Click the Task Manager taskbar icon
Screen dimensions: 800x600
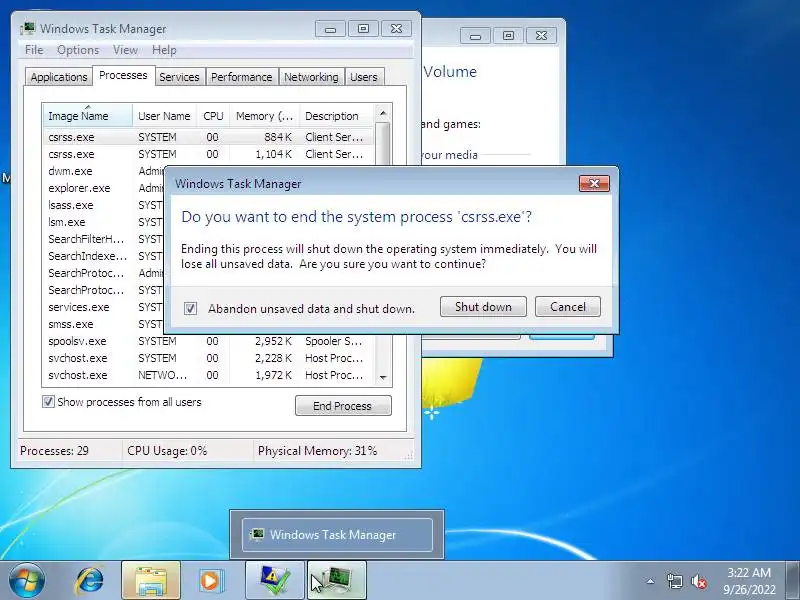(x=337, y=581)
